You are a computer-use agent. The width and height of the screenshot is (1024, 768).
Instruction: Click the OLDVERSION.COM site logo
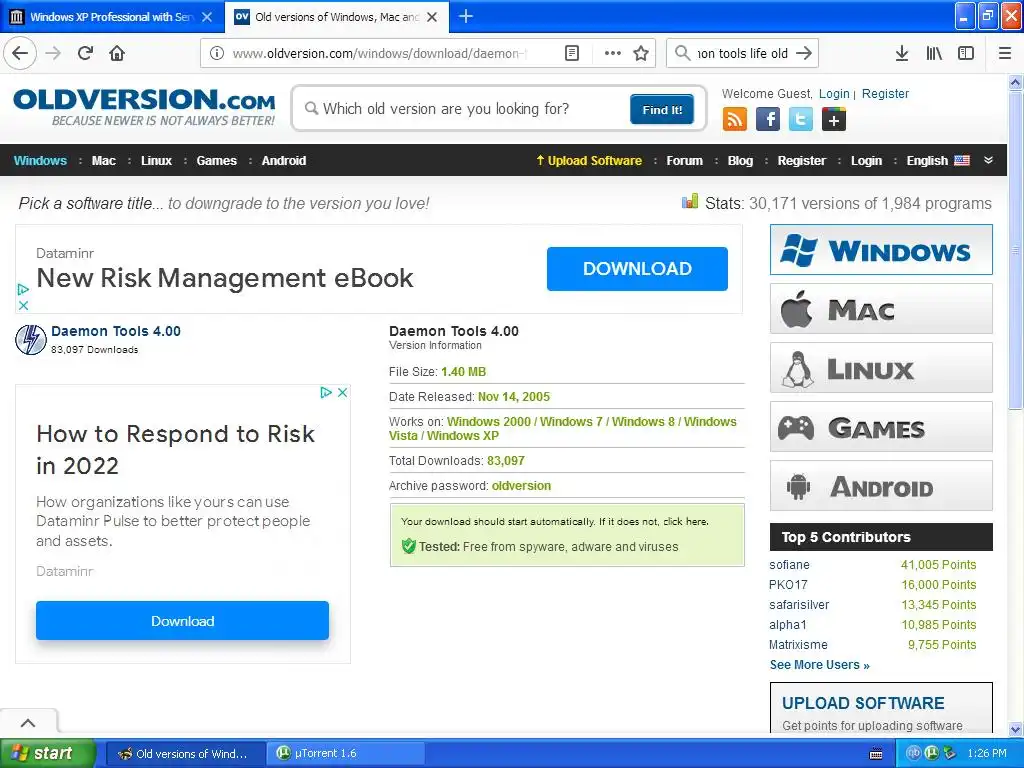[144, 106]
